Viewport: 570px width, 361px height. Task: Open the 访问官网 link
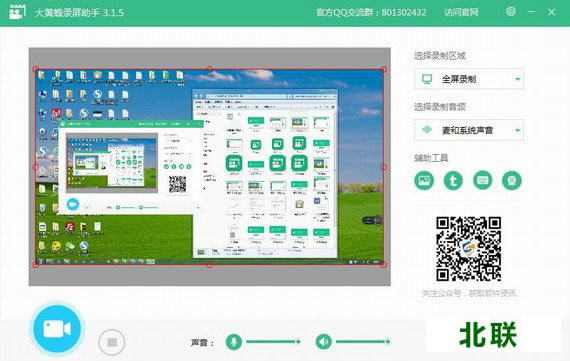point(461,13)
